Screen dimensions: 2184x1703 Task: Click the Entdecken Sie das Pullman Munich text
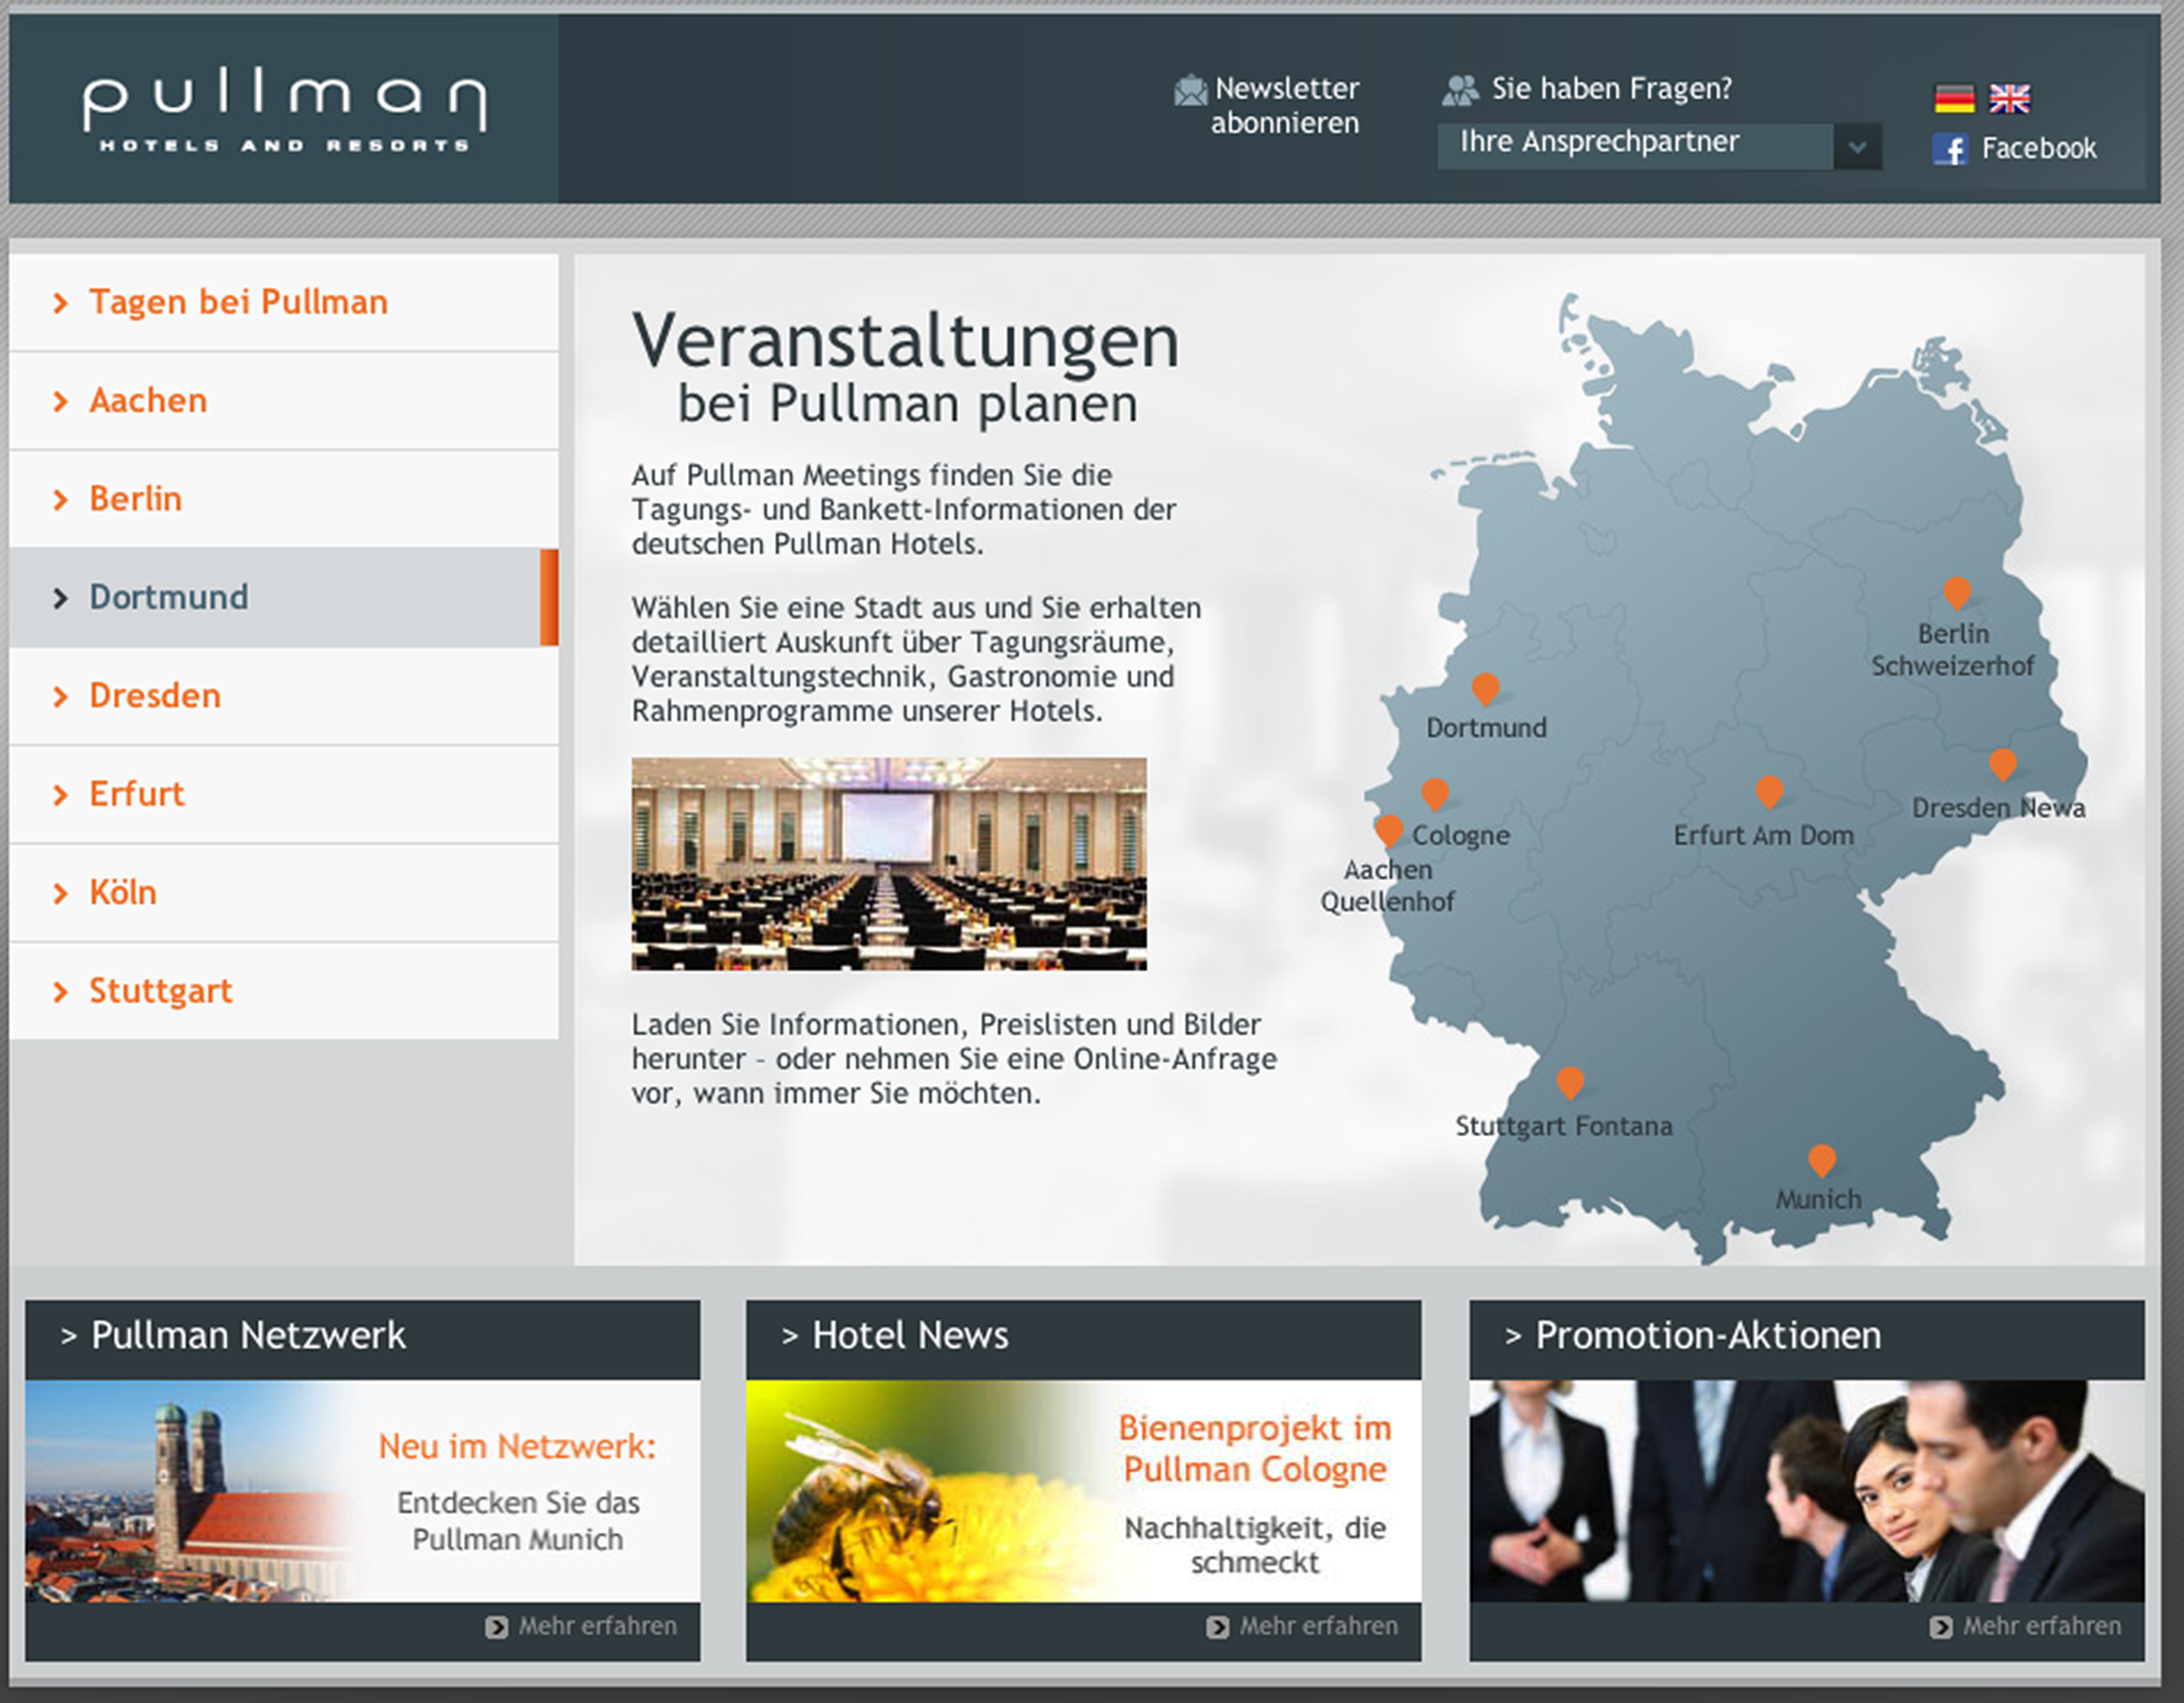[x=518, y=1521]
